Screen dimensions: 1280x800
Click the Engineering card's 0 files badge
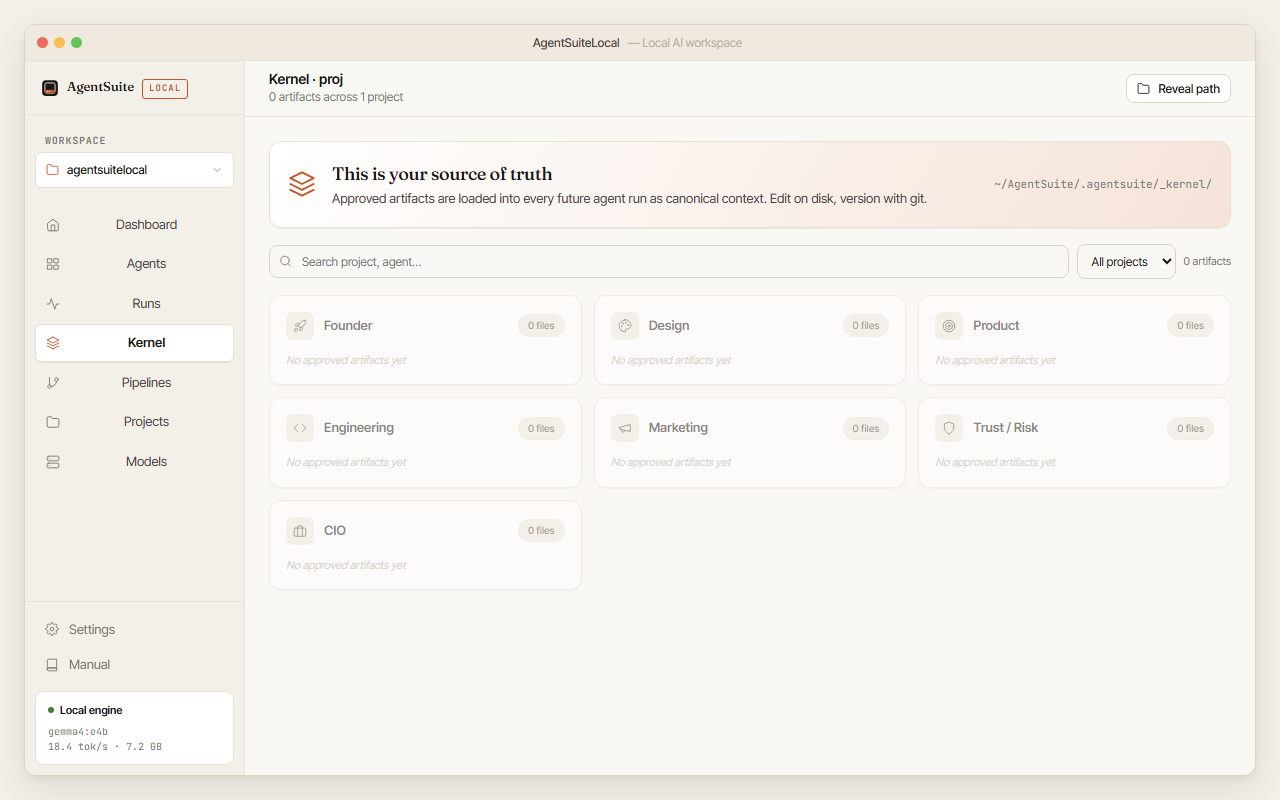pos(541,429)
